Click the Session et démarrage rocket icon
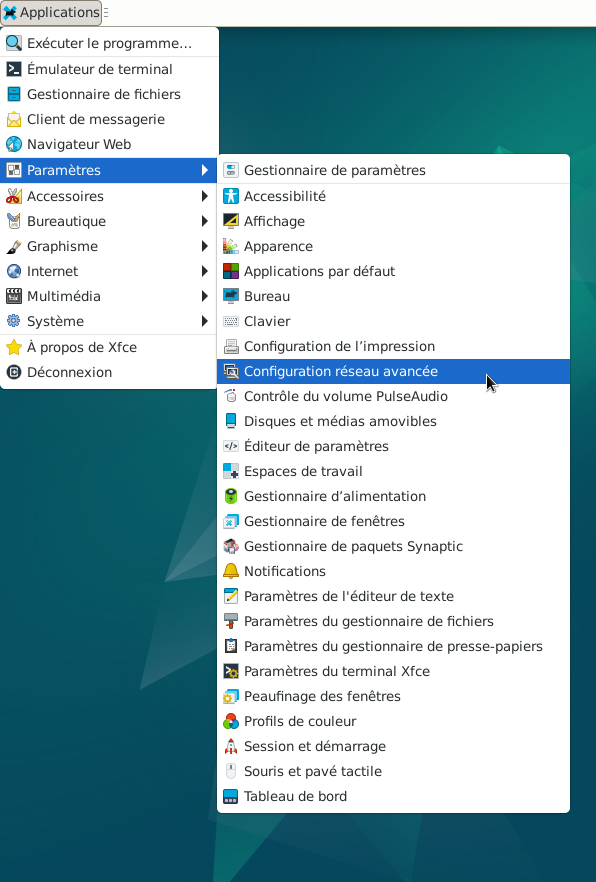The width and height of the screenshot is (596, 882). click(x=231, y=746)
